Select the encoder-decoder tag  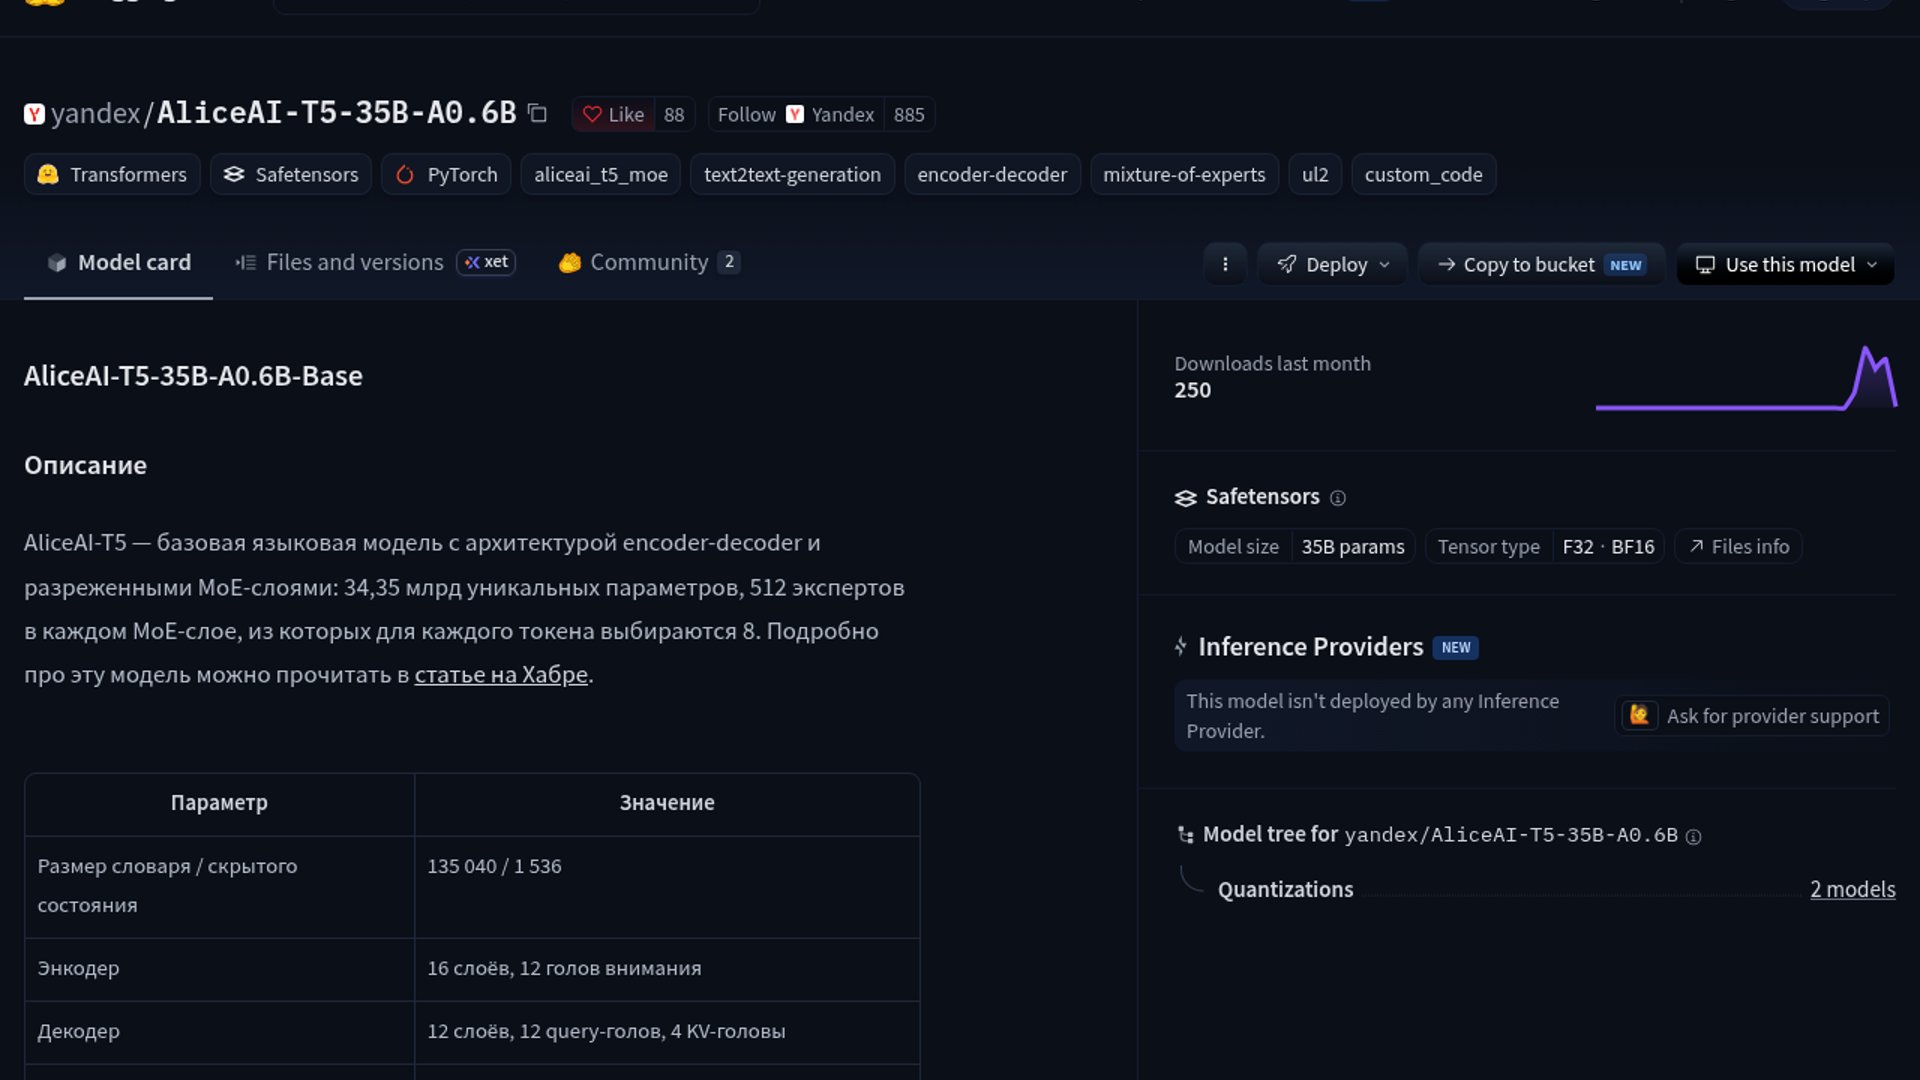pos(992,174)
